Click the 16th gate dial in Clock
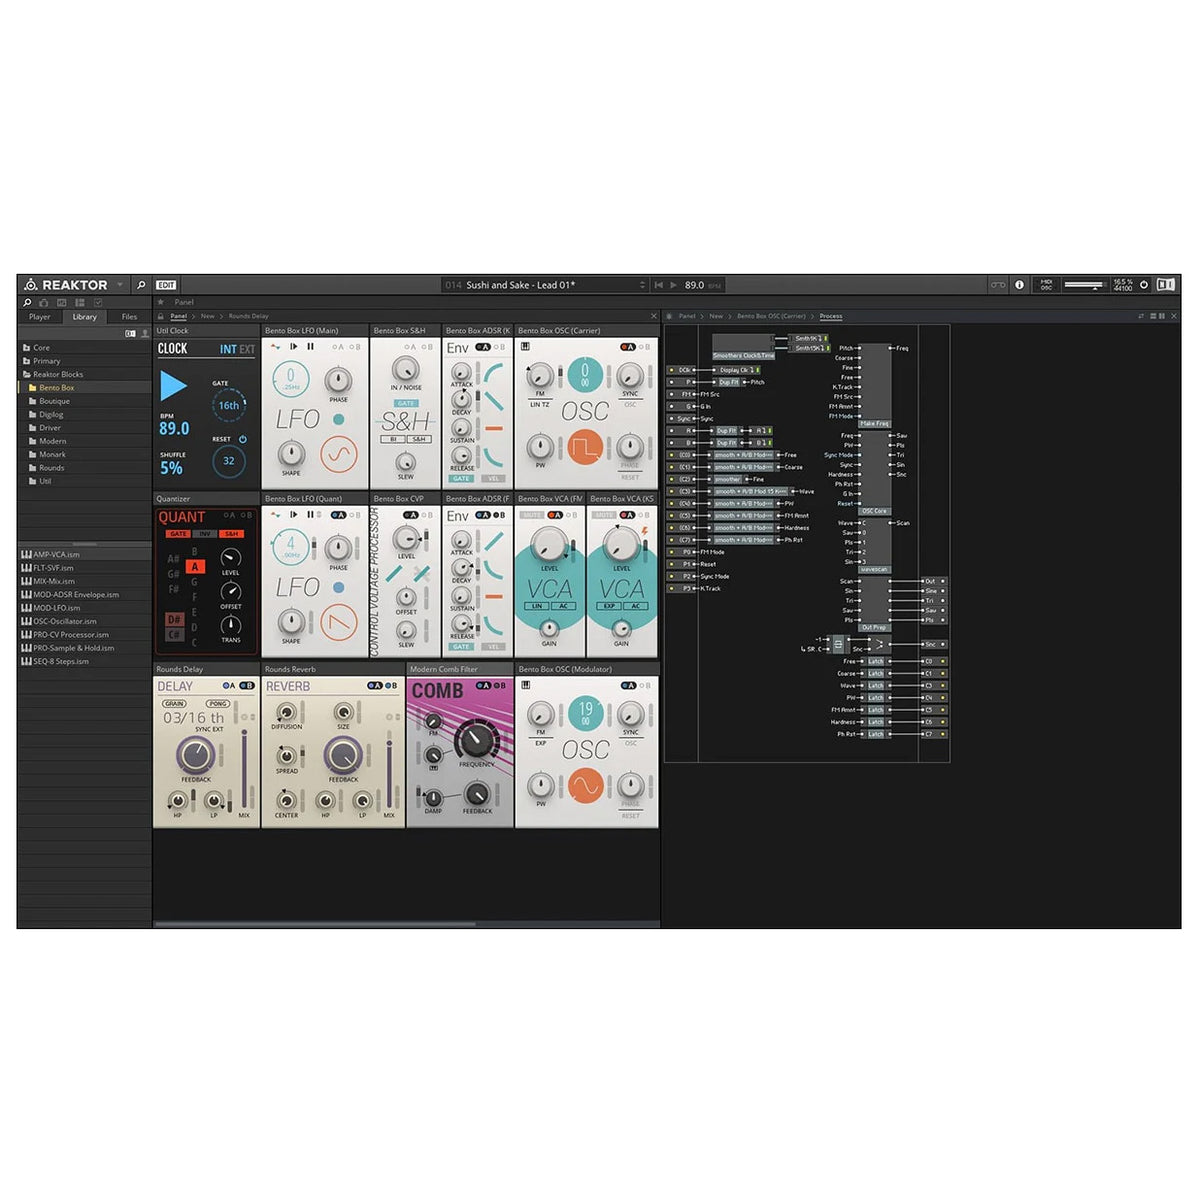The image size is (1200, 1201). 229,406
